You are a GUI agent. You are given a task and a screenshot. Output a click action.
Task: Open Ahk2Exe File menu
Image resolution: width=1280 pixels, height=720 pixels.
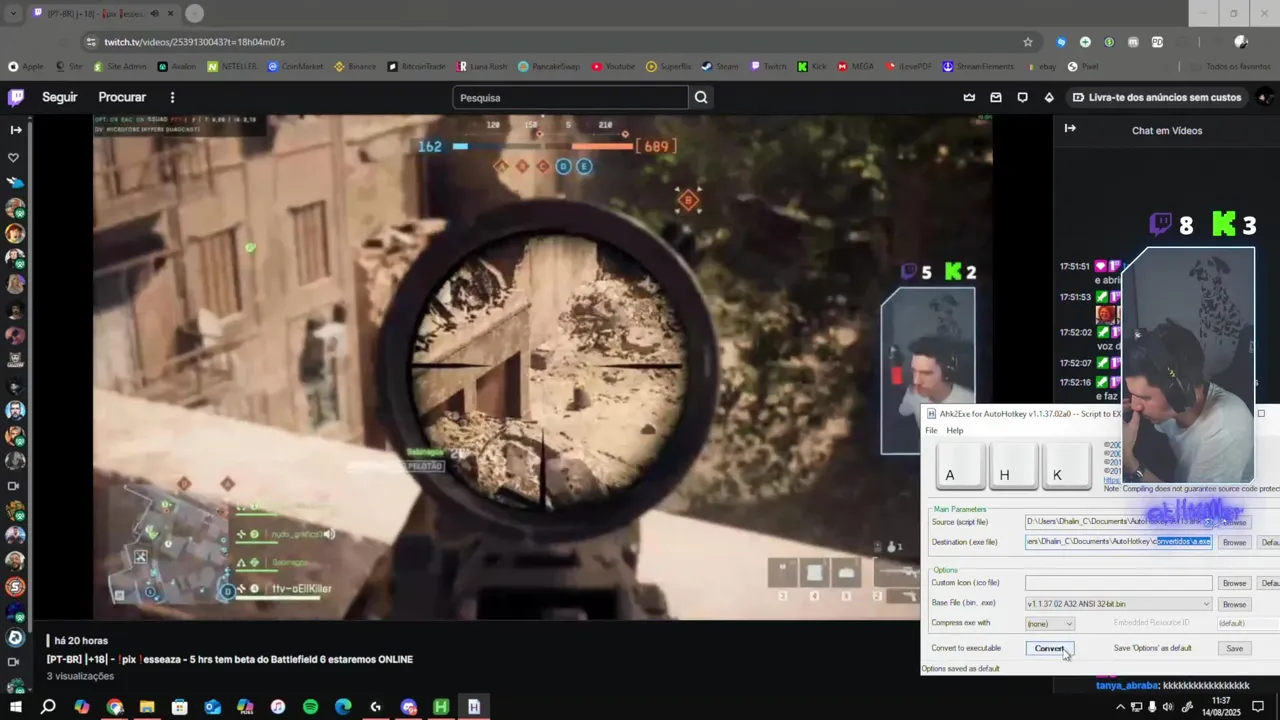pos(931,430)
